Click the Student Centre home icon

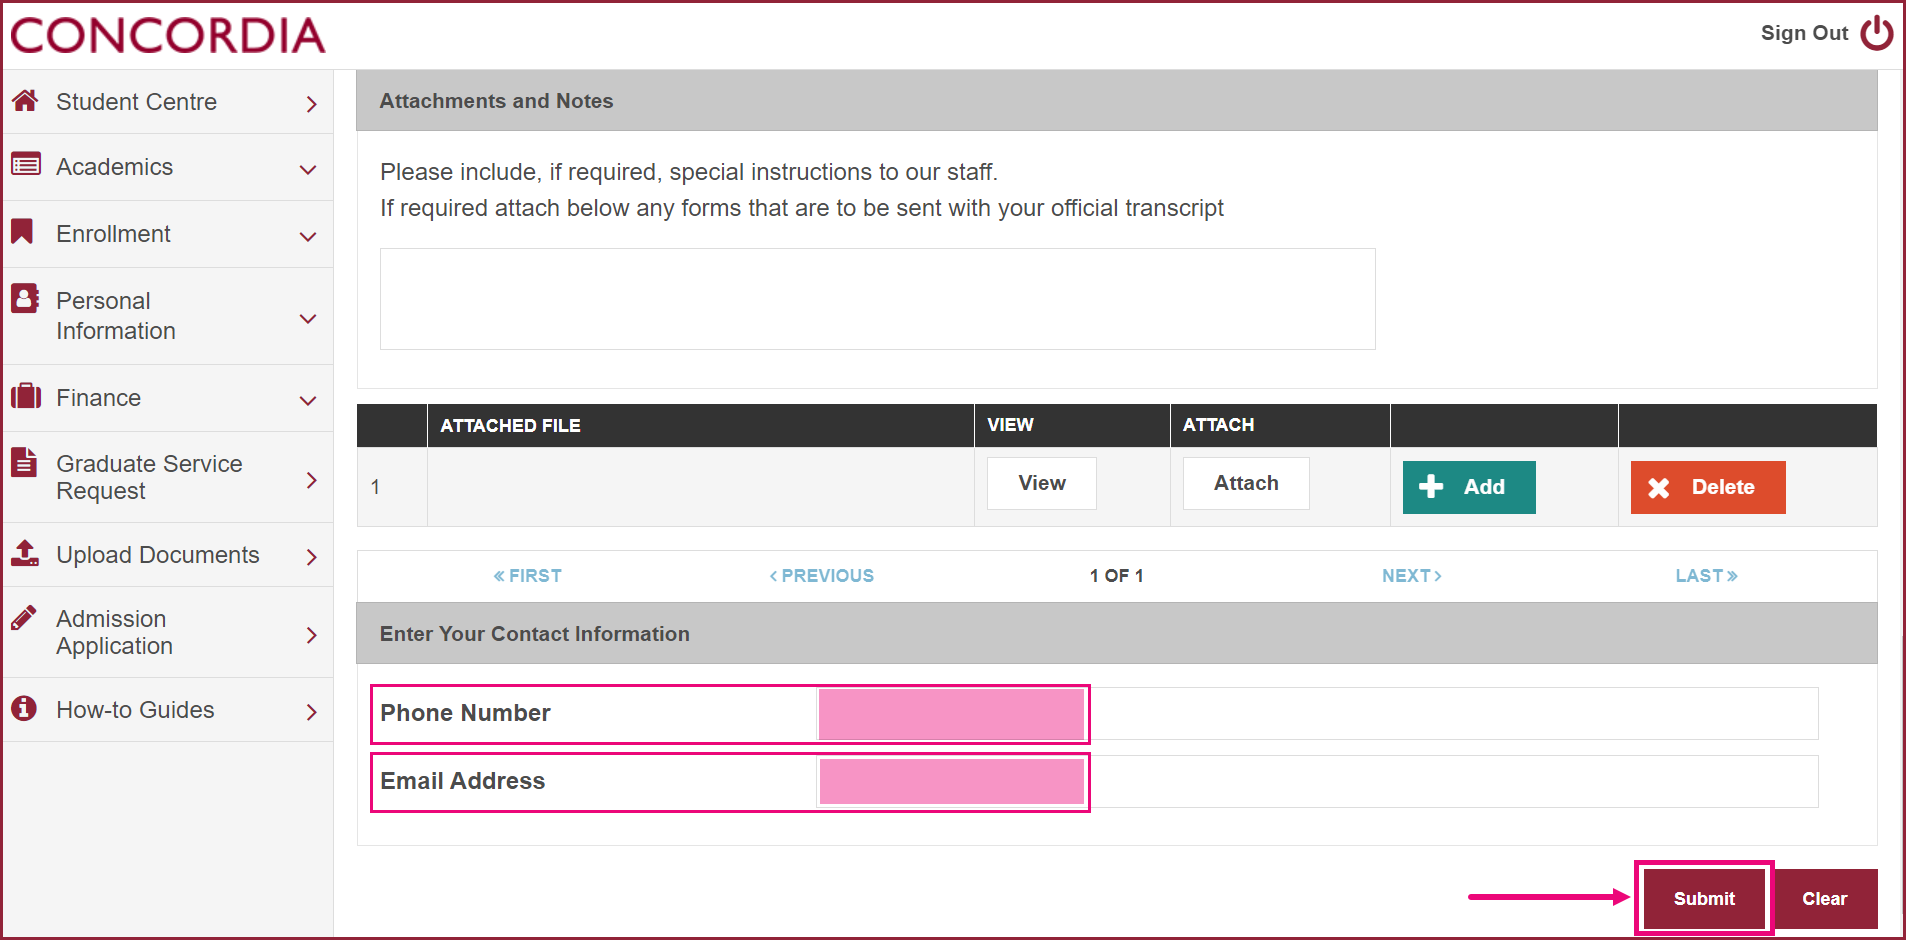click(25, 100)
